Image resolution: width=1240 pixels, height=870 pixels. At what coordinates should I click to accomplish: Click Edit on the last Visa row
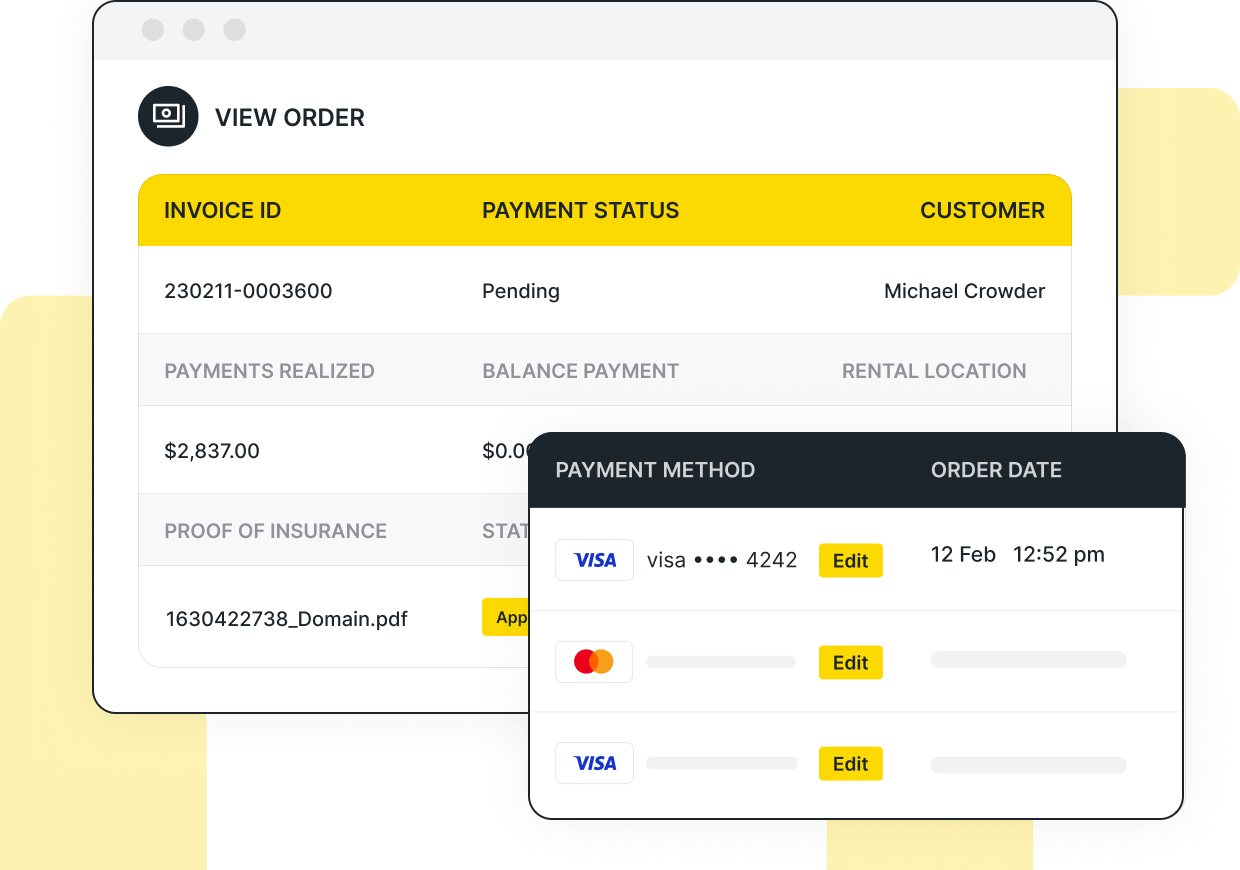(x=850, y=763)
